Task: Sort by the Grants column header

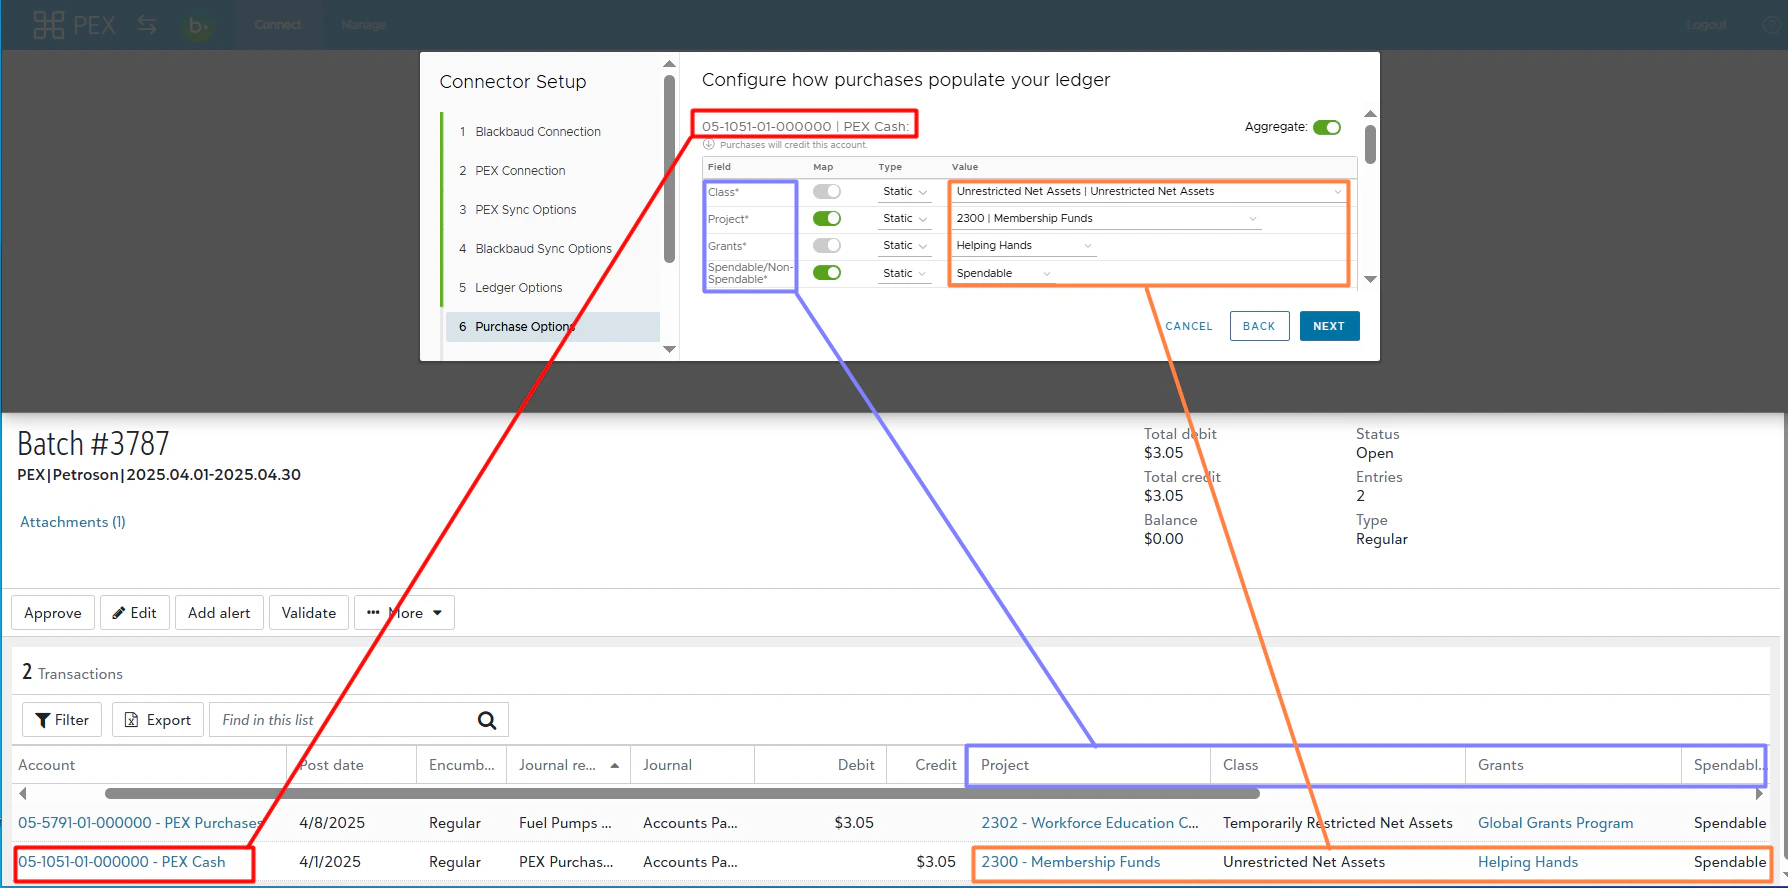Action: point(1573,765)
